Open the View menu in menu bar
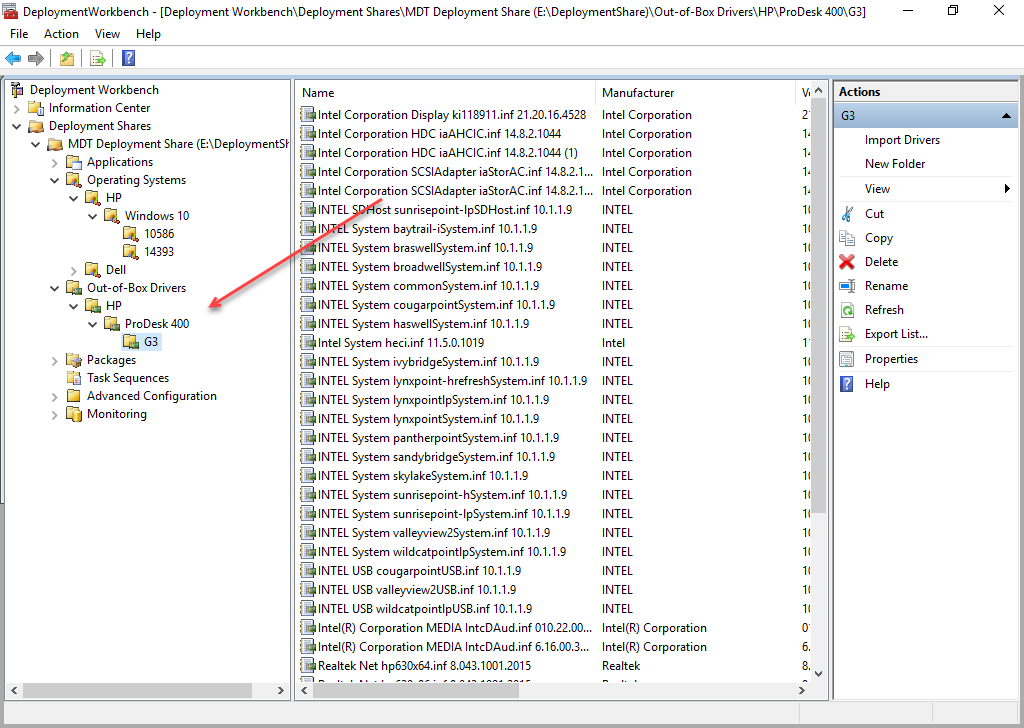This screenshot has height=728, width=1024. (107, 34)
